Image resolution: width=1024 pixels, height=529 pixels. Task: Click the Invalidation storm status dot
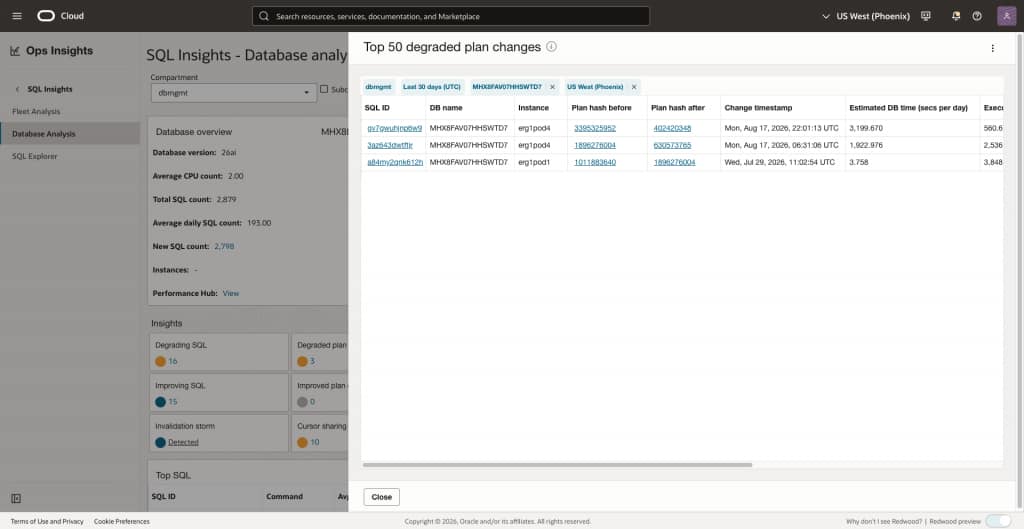(161, 442)
